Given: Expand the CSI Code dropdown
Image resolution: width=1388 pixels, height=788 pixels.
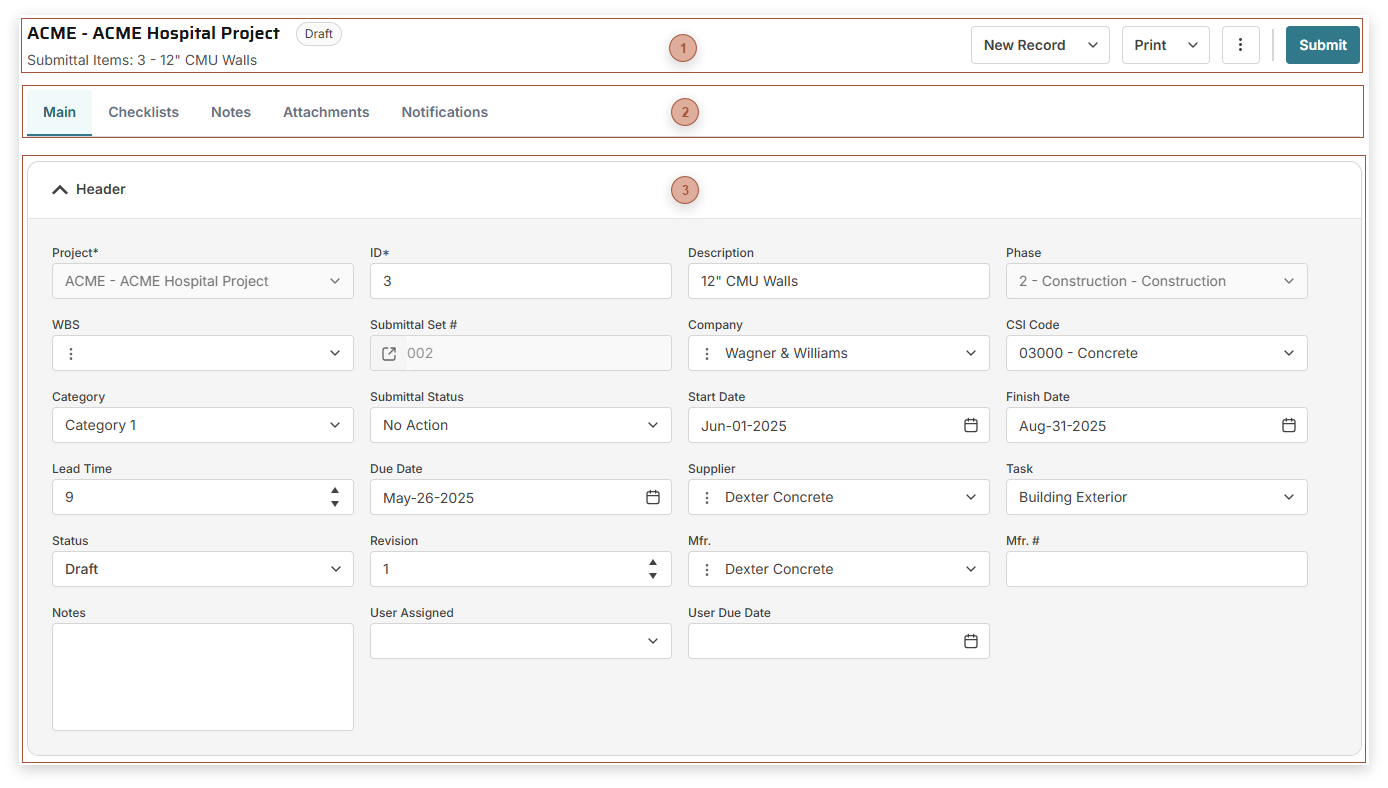Looking at the screenshot, I should point(1288,353).
